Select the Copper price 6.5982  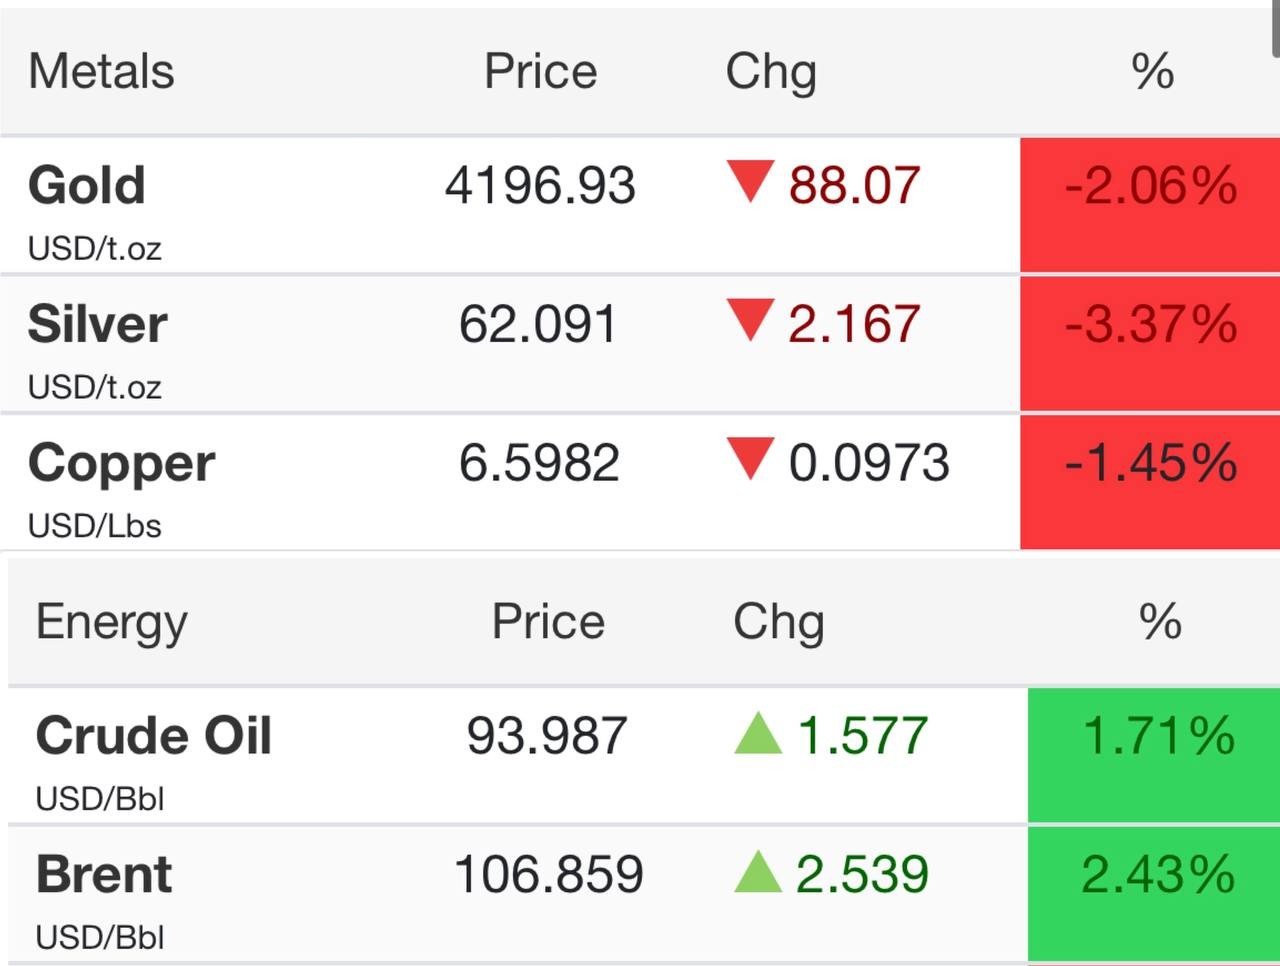tap(539, 463)
